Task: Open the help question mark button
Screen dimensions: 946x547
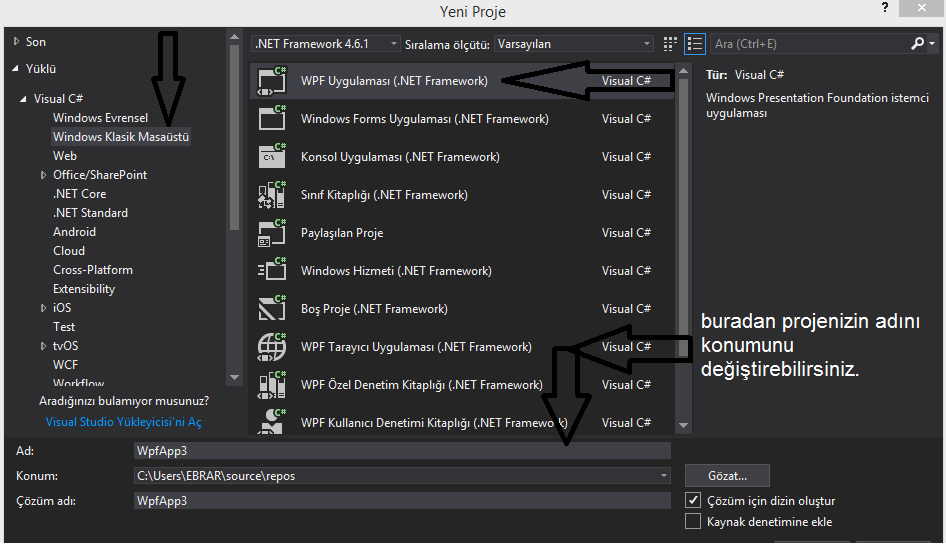Action: pos(885,8)
